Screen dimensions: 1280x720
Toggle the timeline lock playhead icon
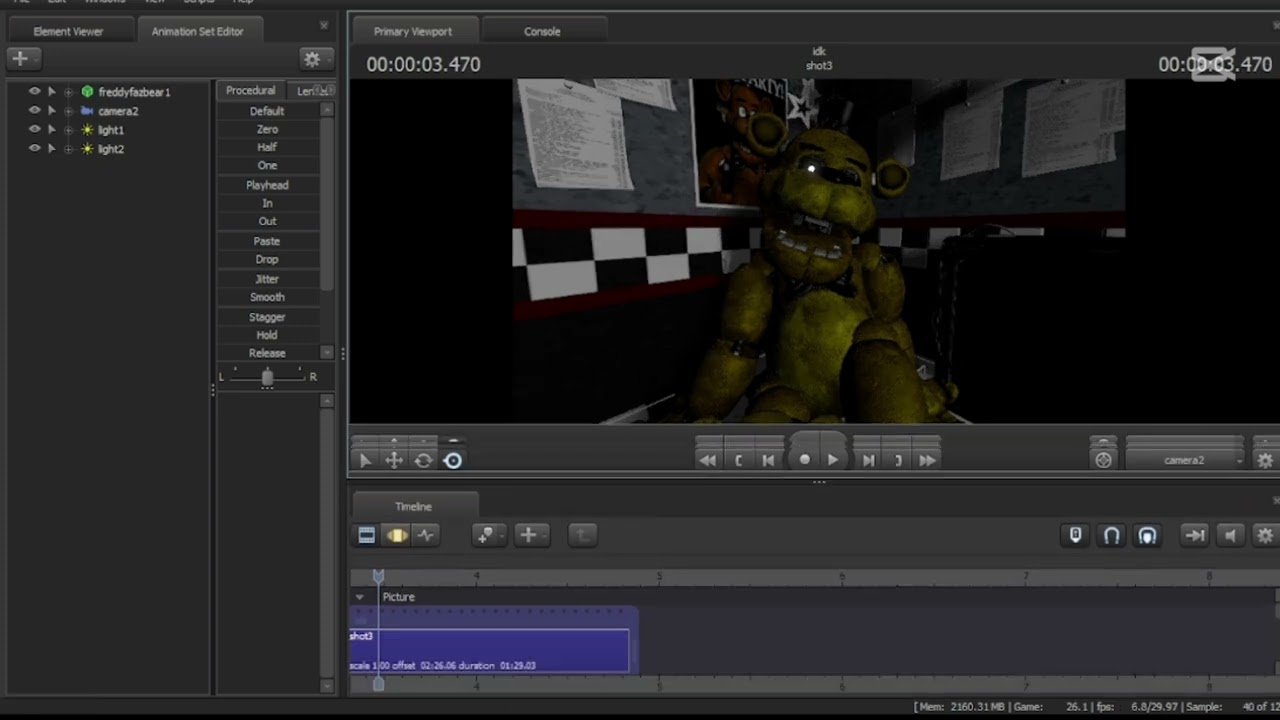1075,536
